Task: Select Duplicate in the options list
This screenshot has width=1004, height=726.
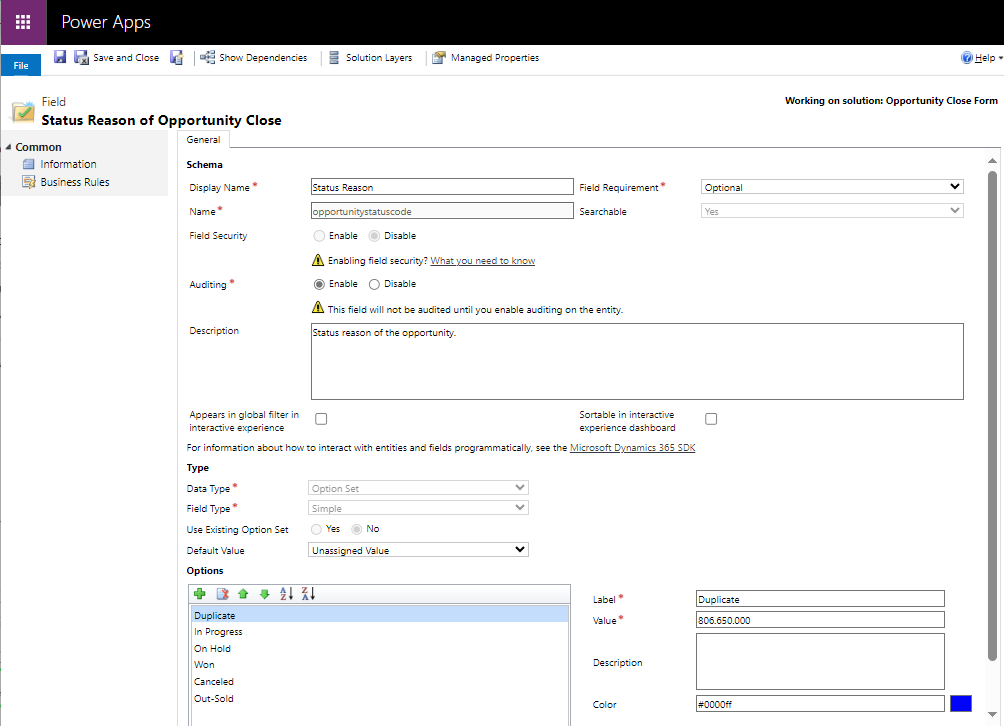Action: pyautogui.click(x=380, y=615)
